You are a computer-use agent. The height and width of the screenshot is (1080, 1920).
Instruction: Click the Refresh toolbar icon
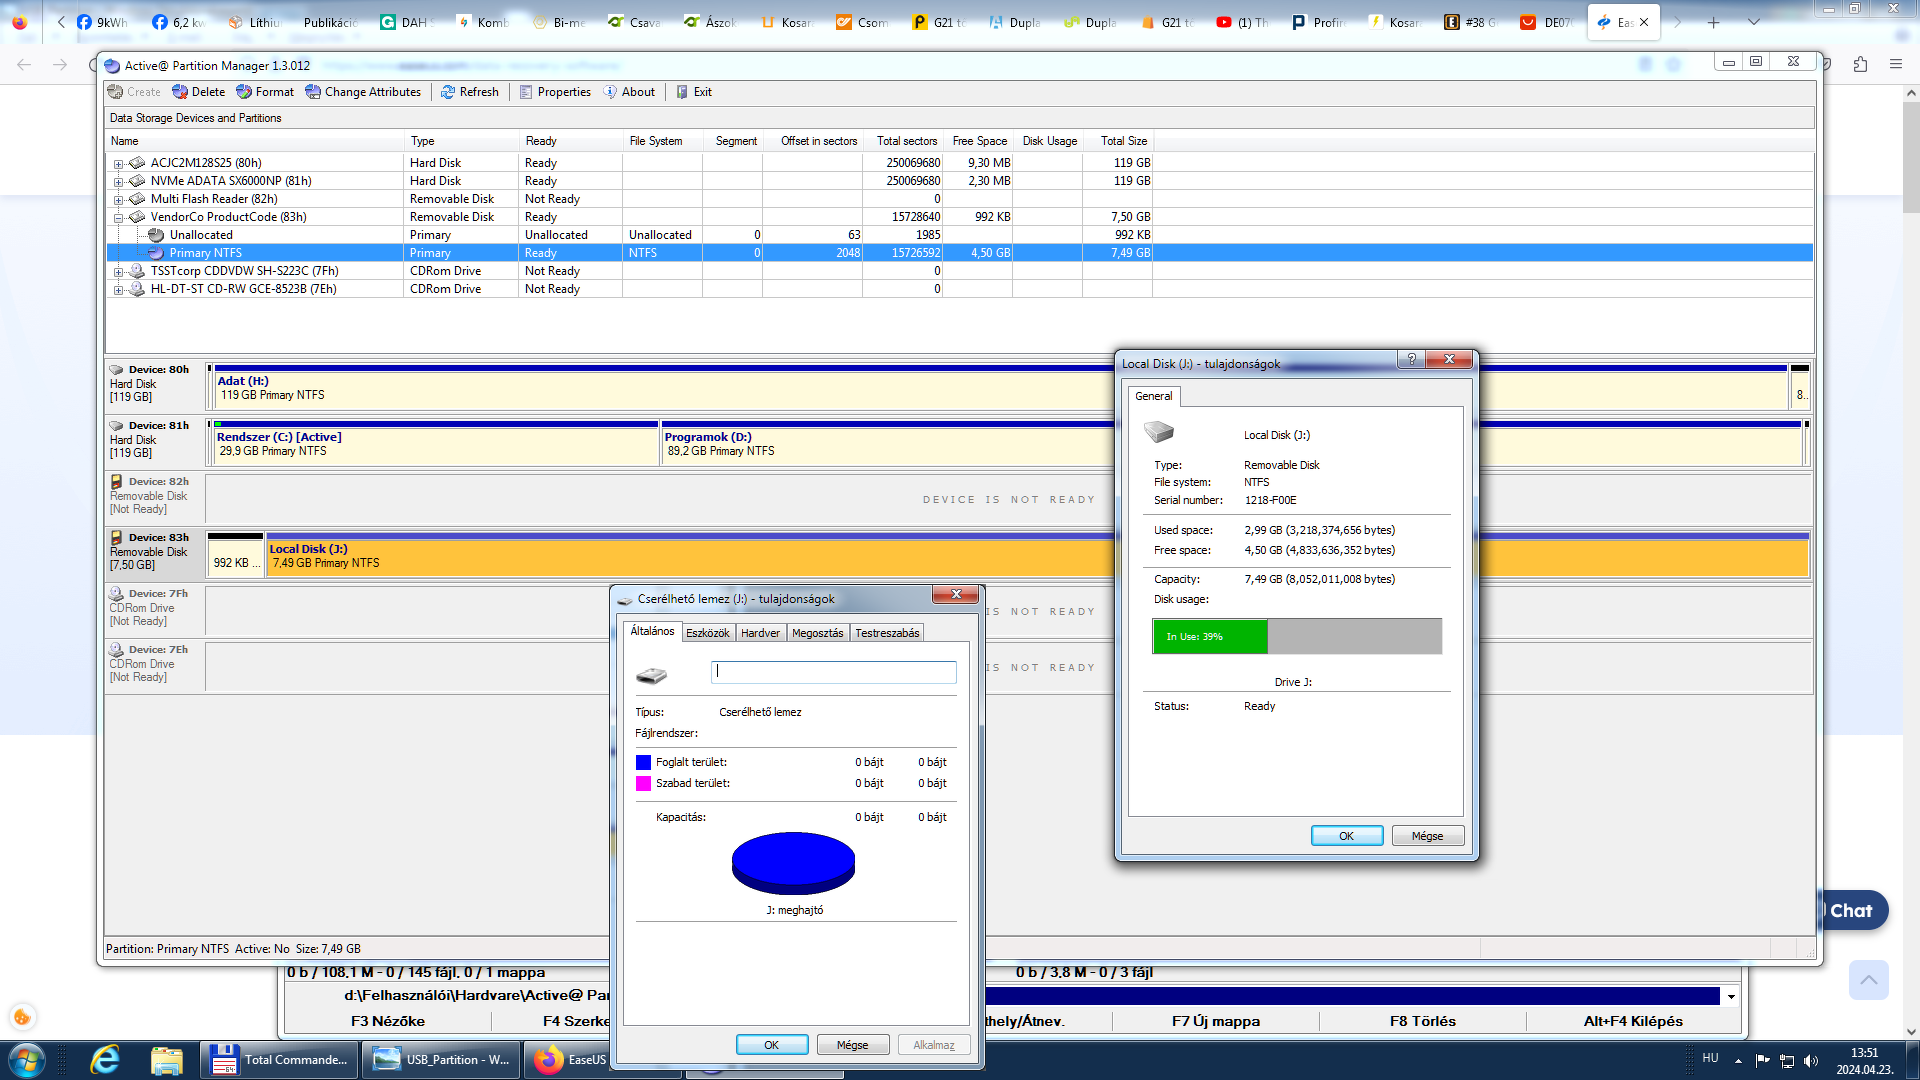click(x=449, y=92)
